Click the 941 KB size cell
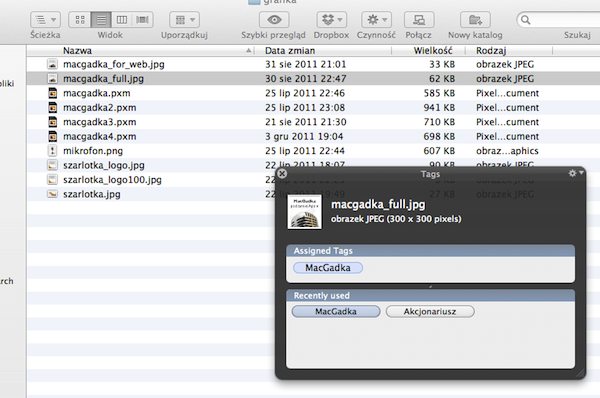The width and height of the screenshot is (600, 398). (439, 108)
